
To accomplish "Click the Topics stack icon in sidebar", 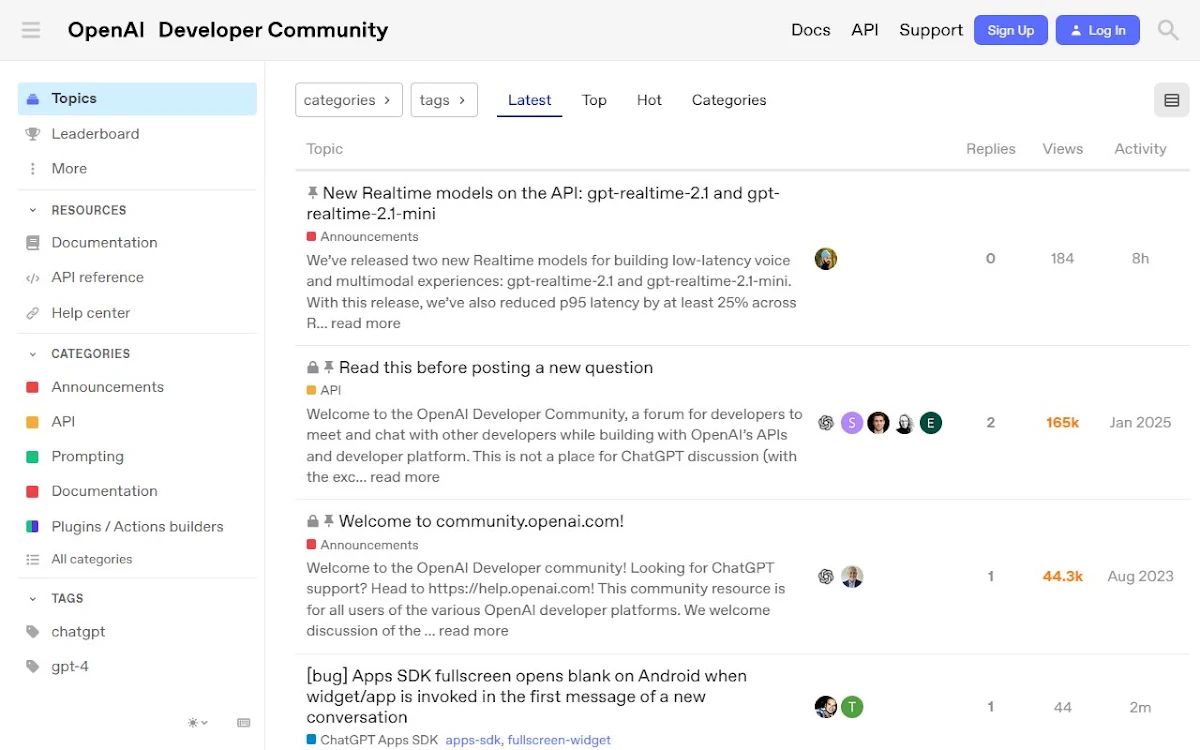I will pos(33,98).
